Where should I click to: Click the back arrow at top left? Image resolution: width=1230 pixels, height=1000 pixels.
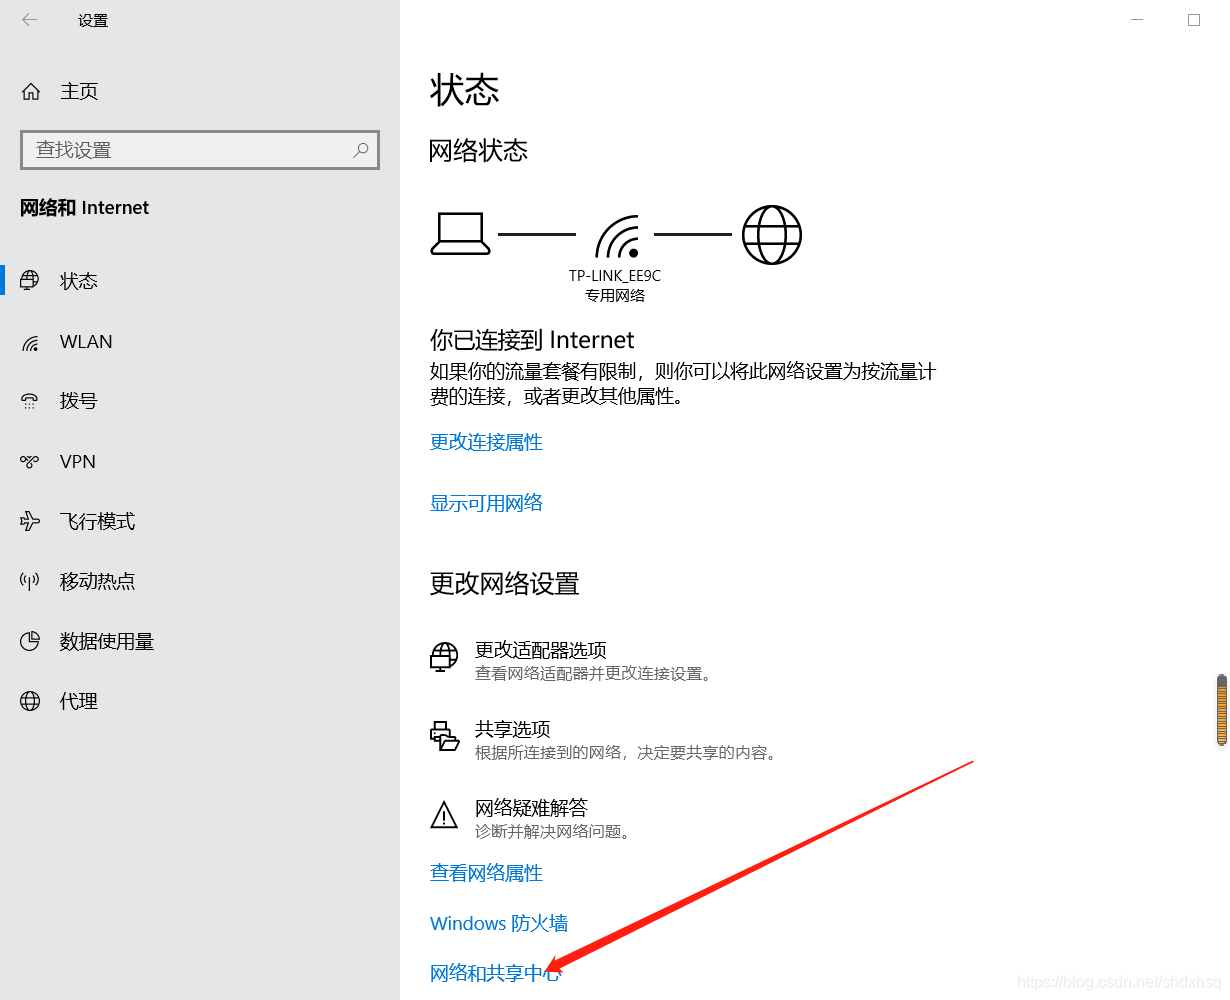(29, 19)
